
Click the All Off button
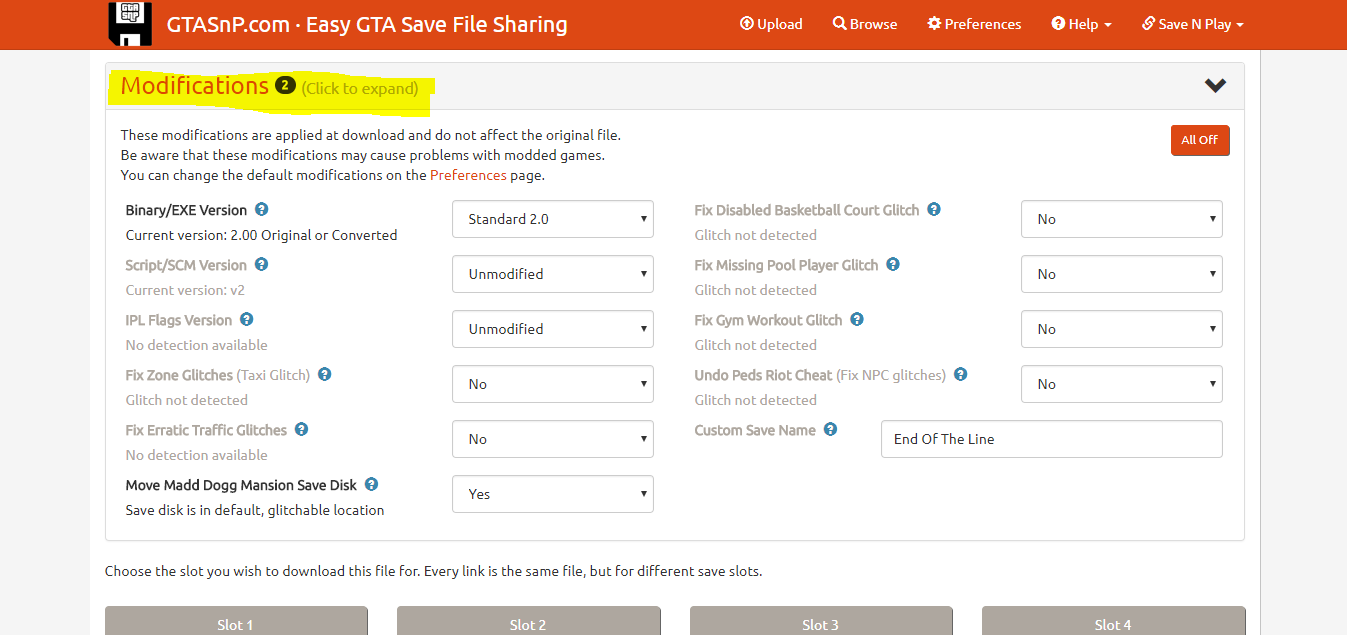pos(1200,140)
